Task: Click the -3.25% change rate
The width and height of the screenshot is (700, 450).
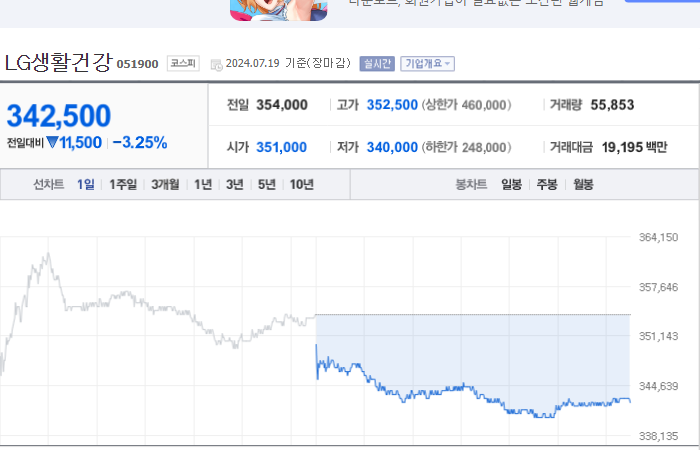Action: (x=140, y=143)
